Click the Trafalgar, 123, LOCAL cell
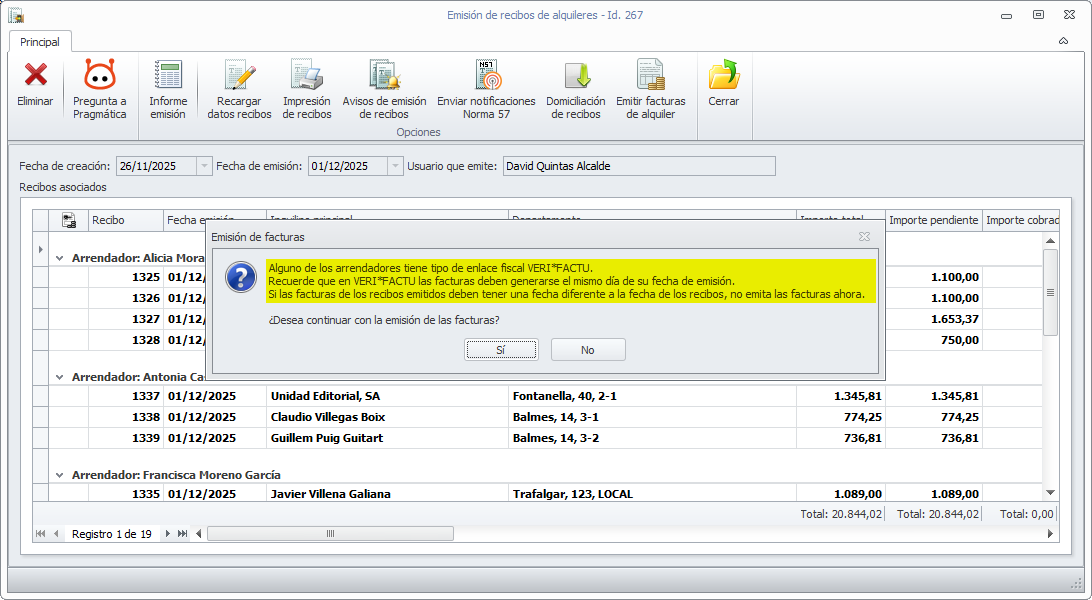Viewport: 1092px width, 600px height. [653, 494]
